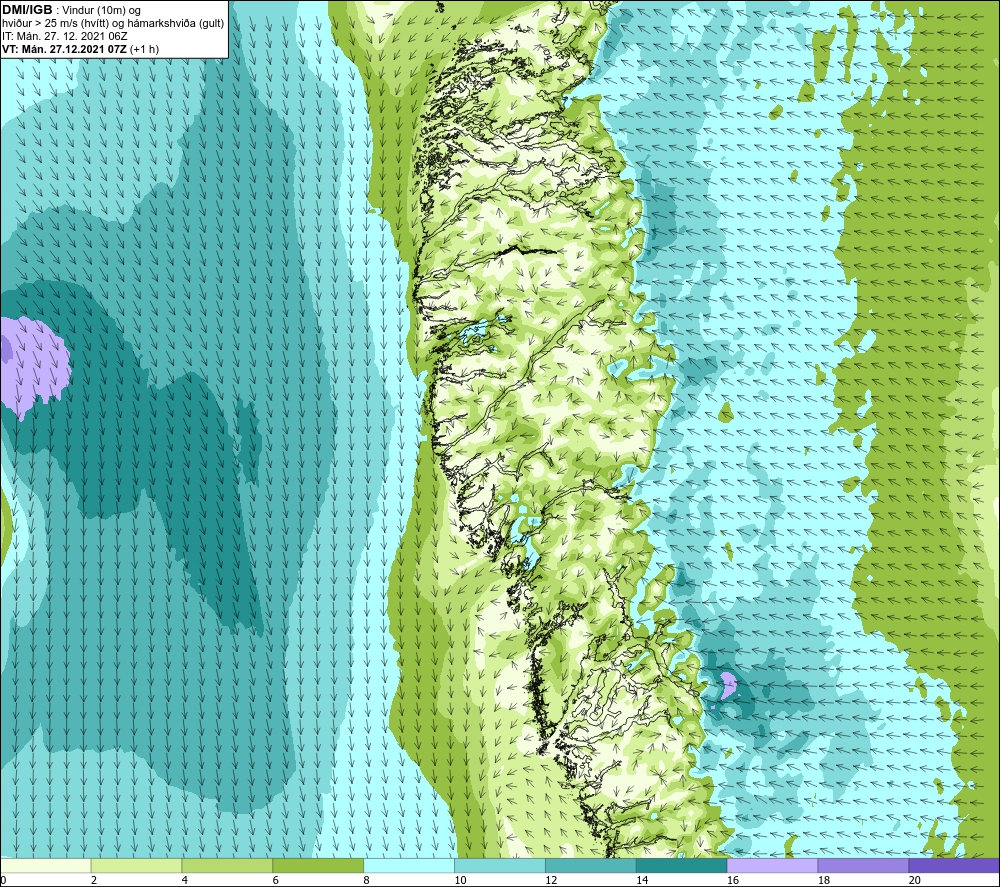Pick the 12–14 m/s teal legend swatch
Viewport: 1000px width, 887px height.
tap(591, 865)
